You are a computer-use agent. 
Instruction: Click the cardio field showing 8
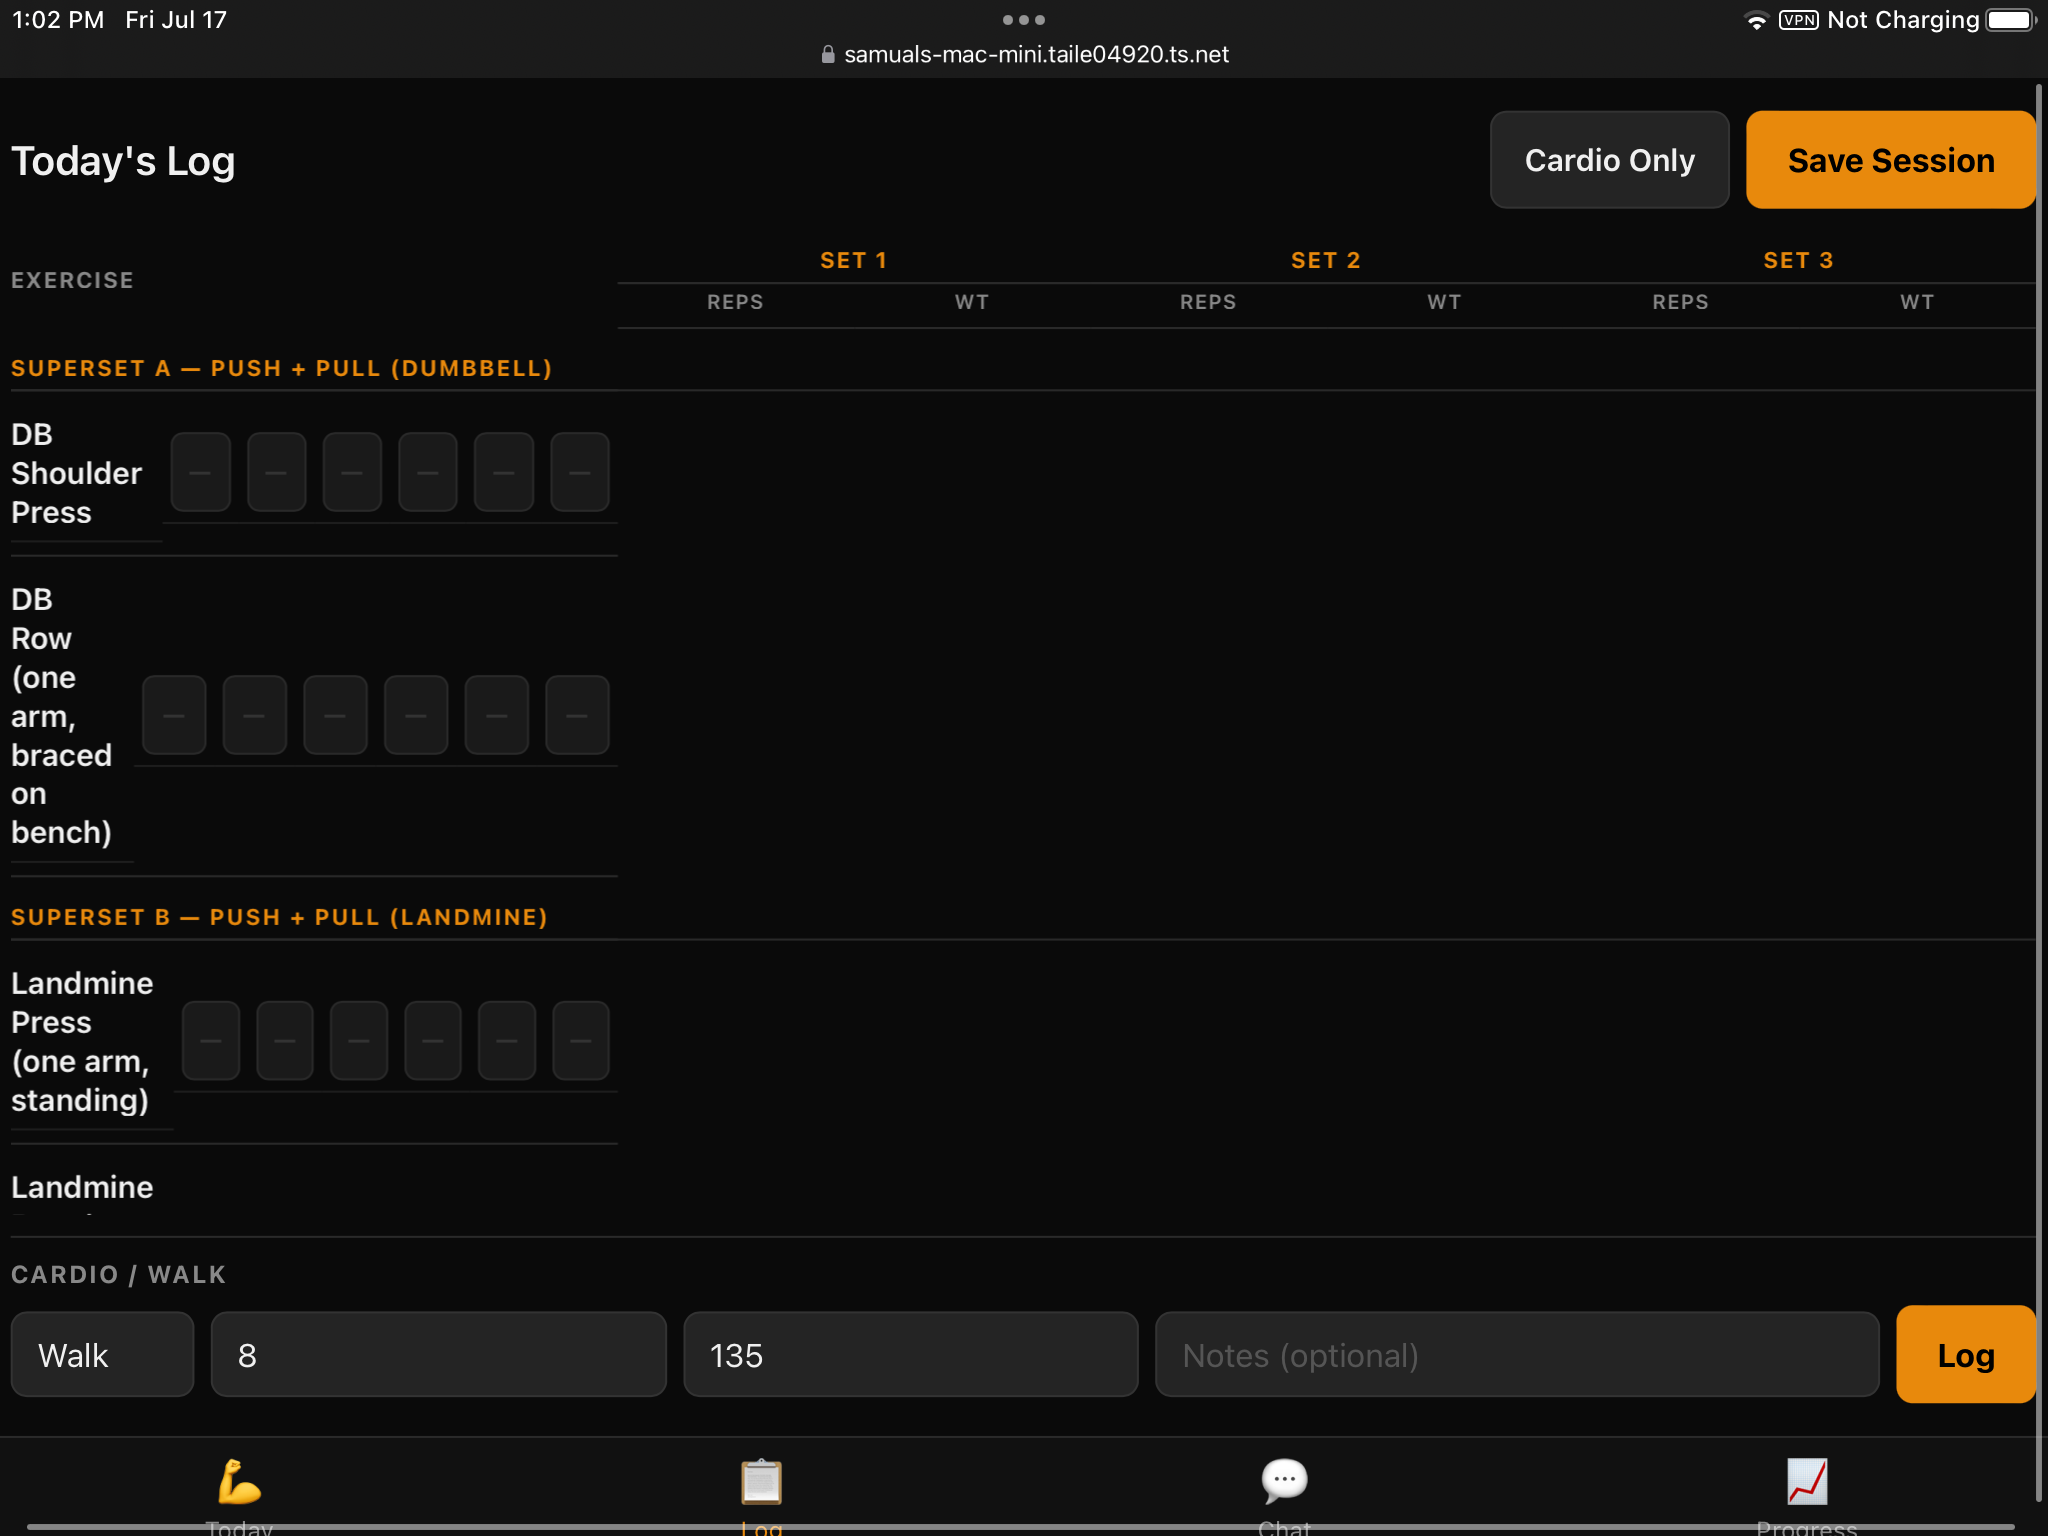tap(438, 1355)
